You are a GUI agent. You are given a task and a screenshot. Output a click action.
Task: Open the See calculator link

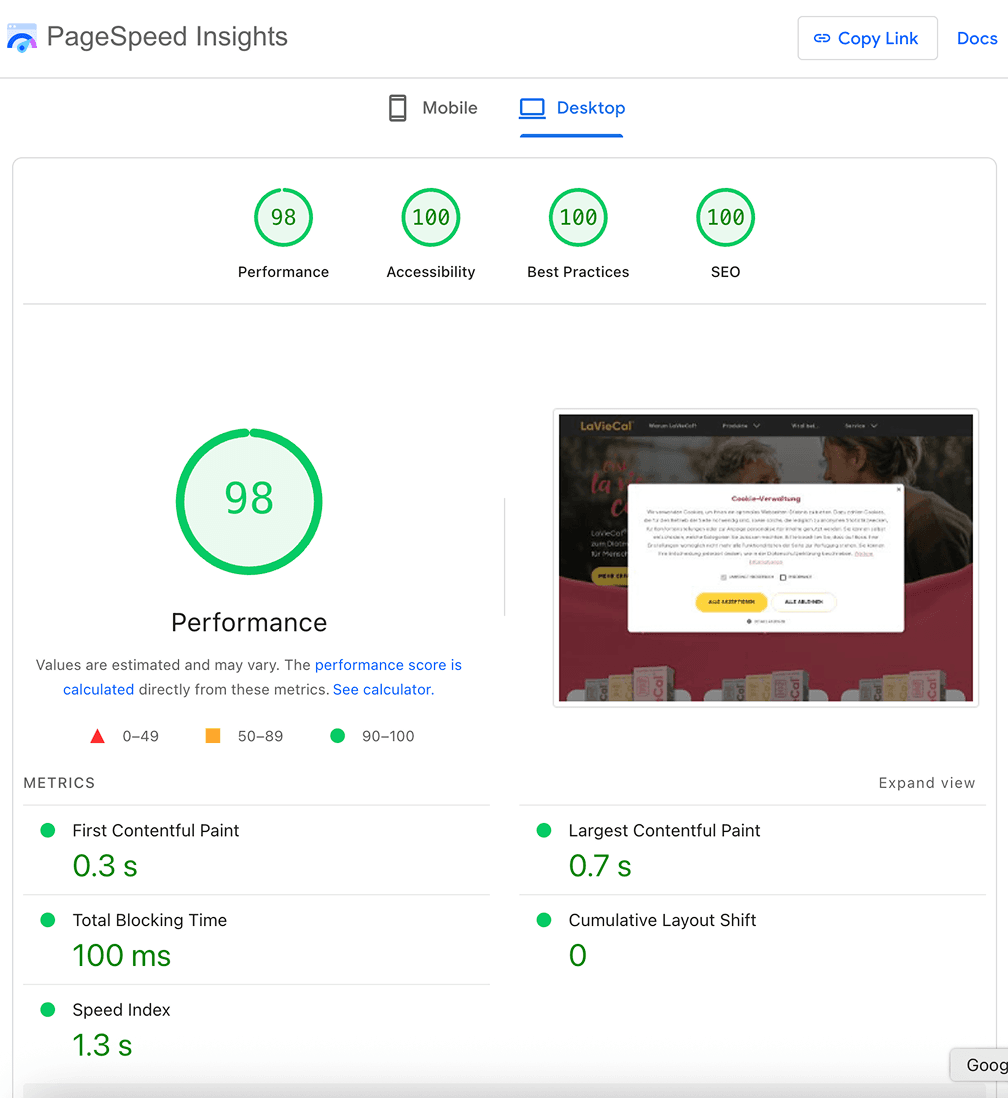(x=382, y=689)
